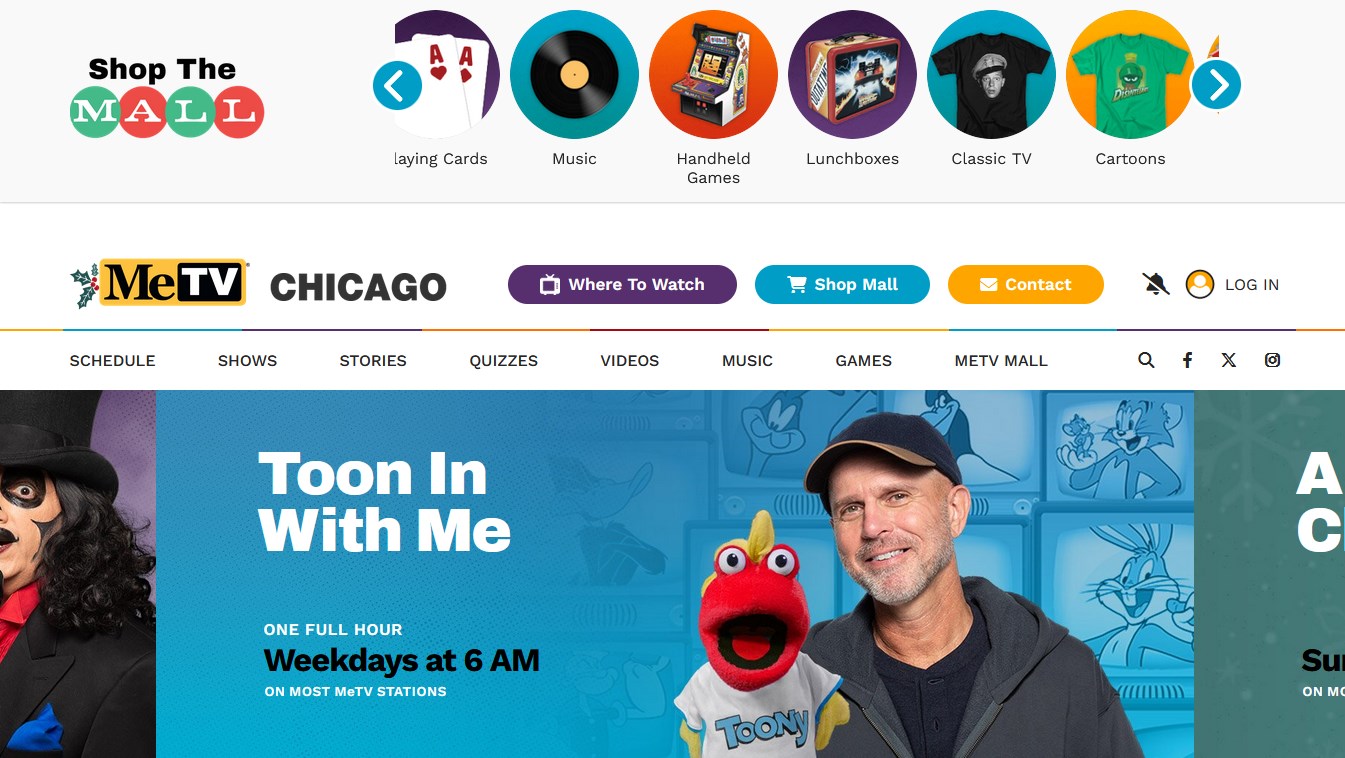The width and height of the screenshot is (1345, 758).
Task: Open the MeTV Facebook page icon
Action: [1187, 361]
